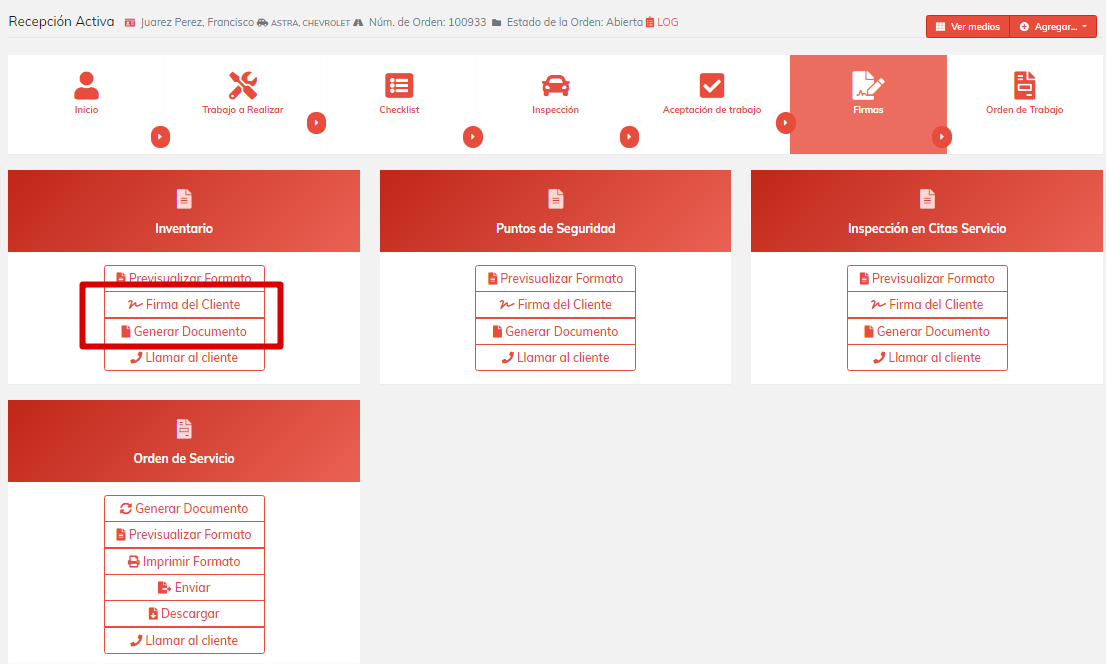Select the Checklist list icon

[399, 85]
